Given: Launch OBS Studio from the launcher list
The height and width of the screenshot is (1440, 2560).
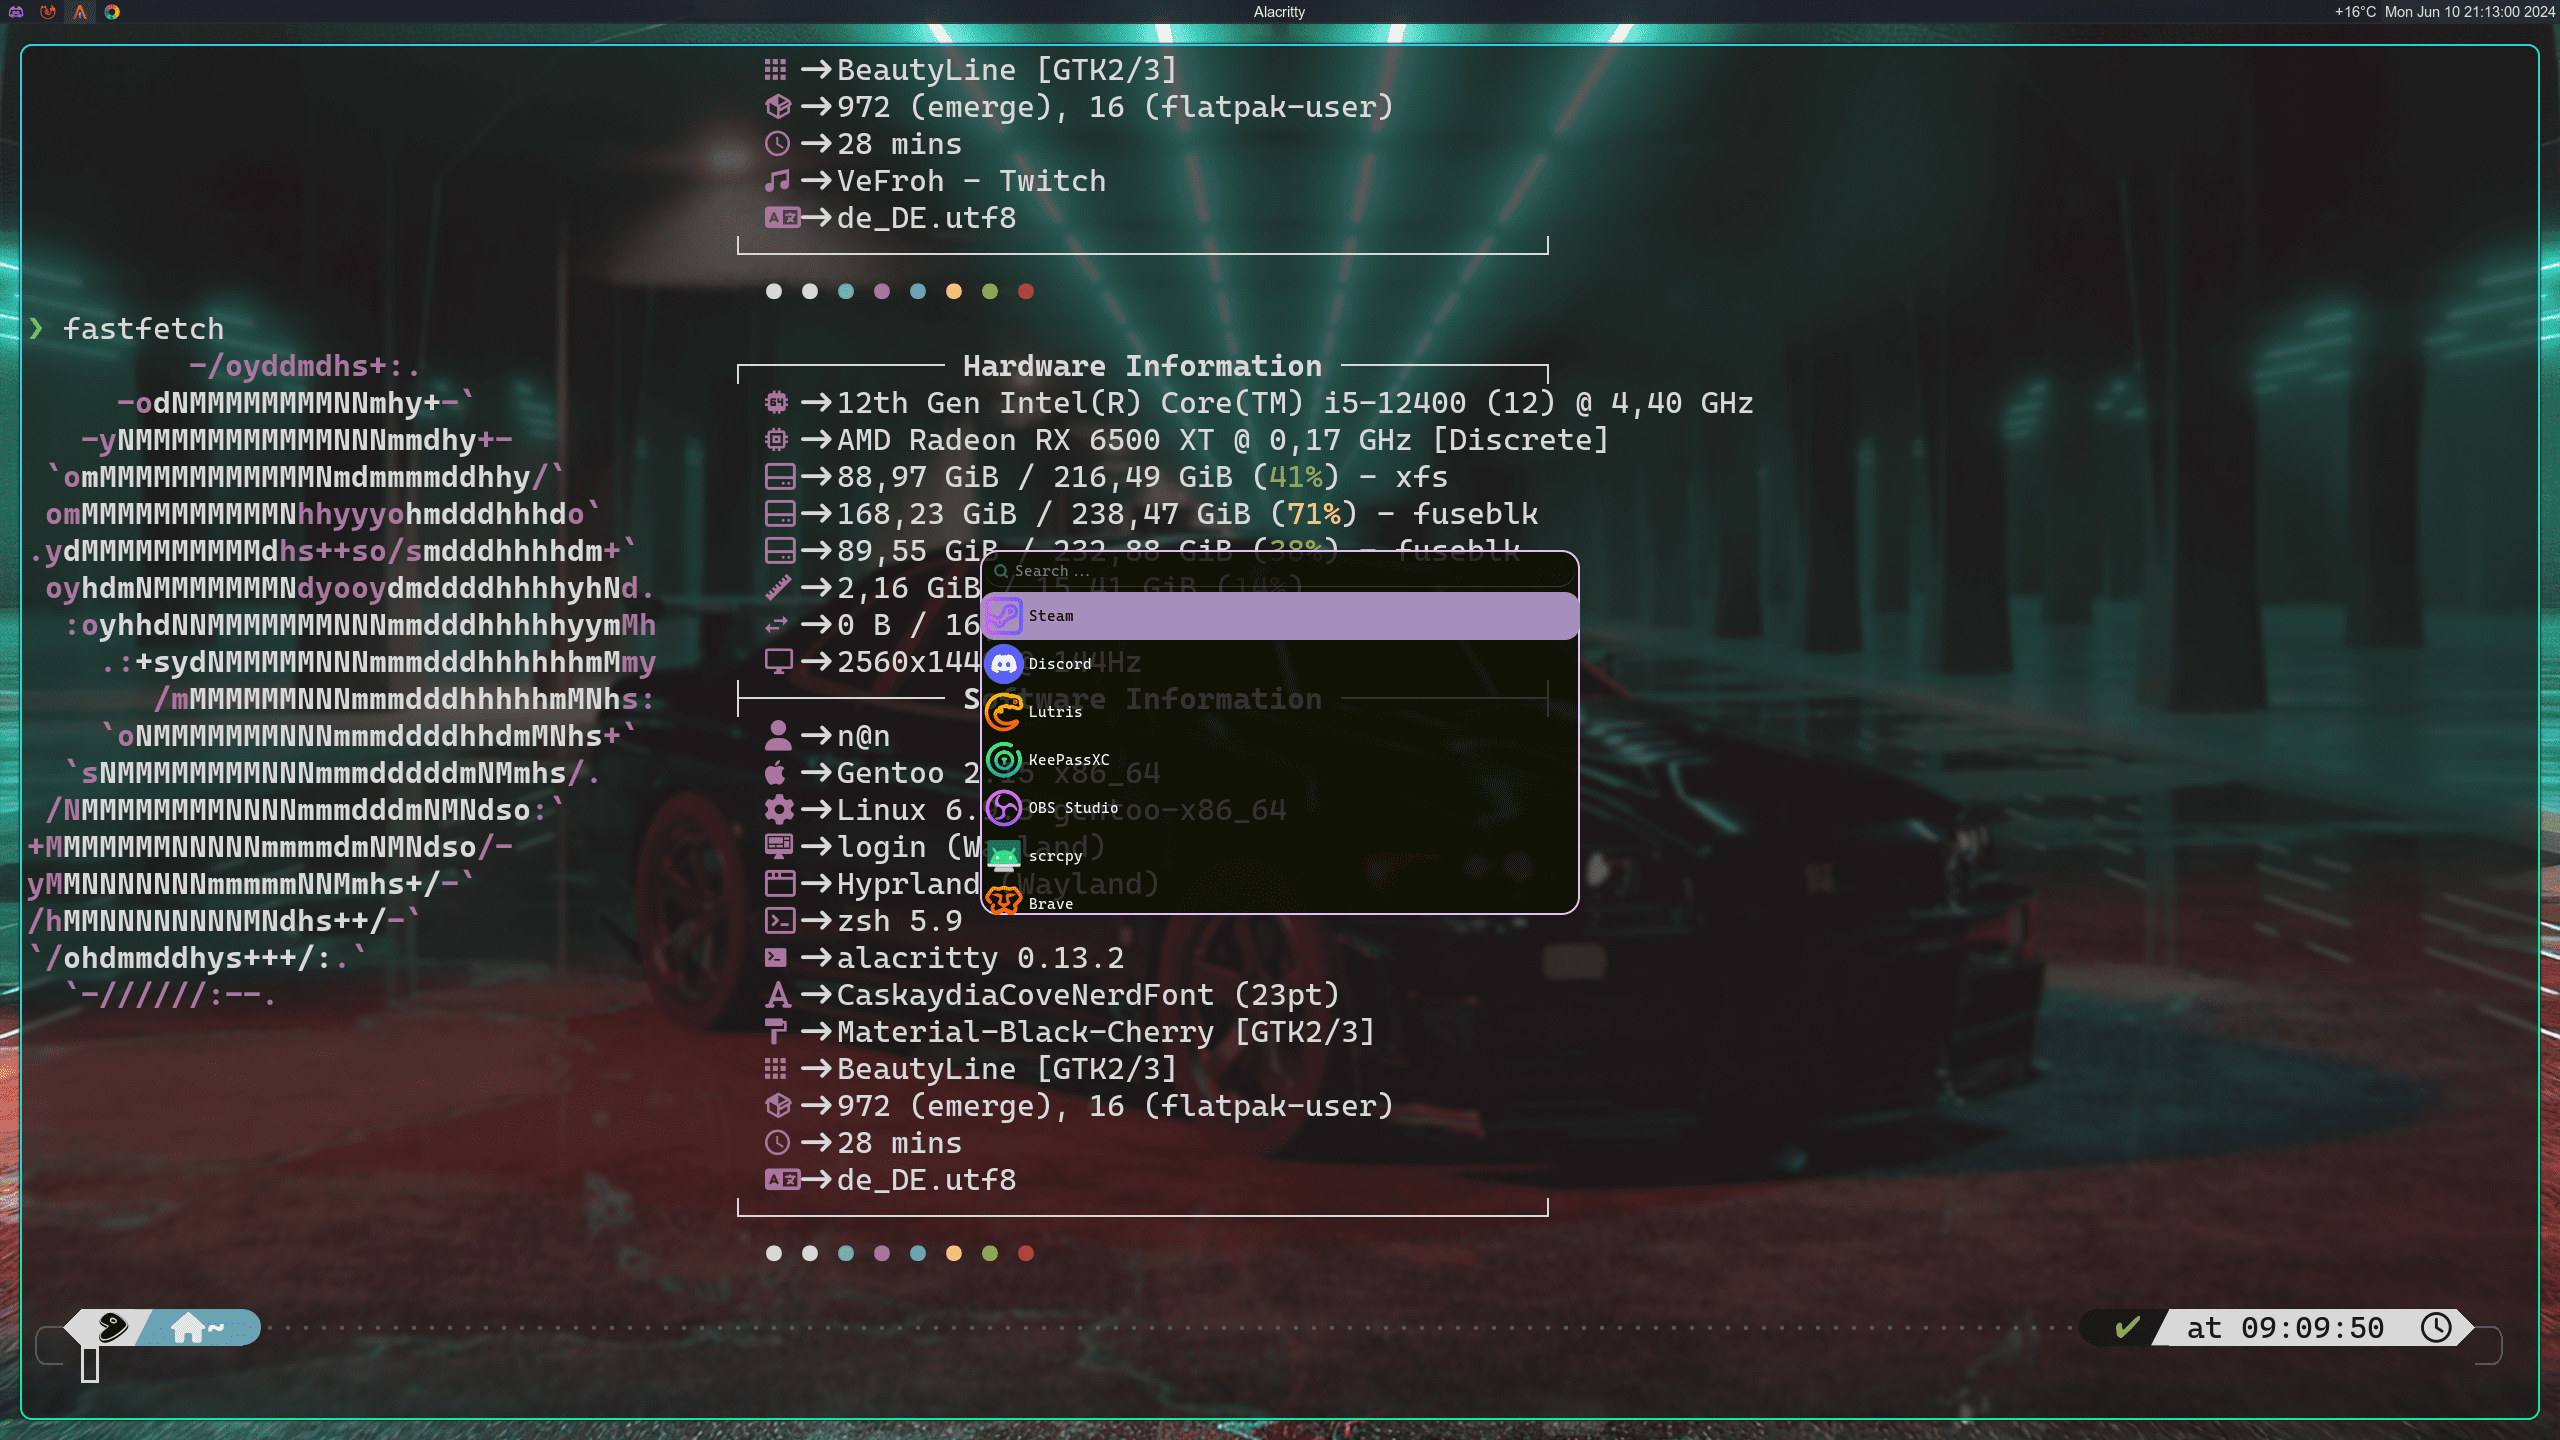Looking at the screenshot, I should tap(1279, 808).
